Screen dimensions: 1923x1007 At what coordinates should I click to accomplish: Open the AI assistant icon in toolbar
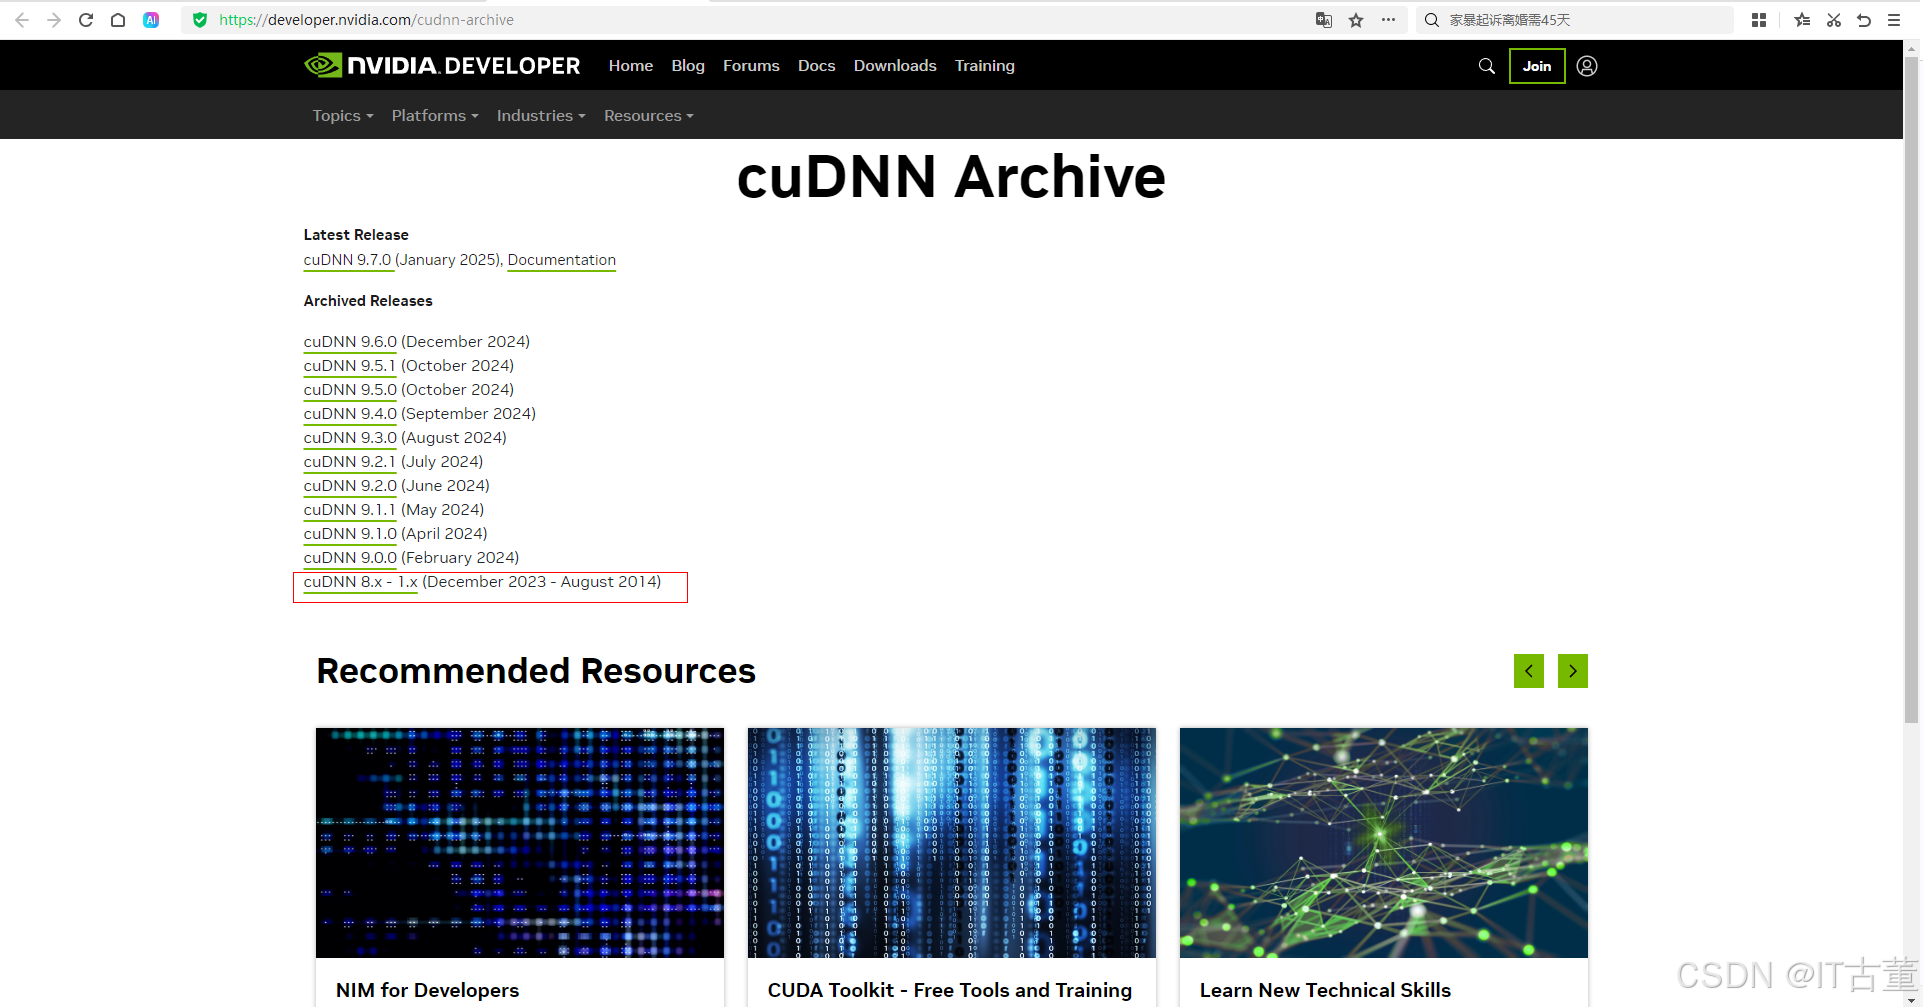[x=151, y=20]
